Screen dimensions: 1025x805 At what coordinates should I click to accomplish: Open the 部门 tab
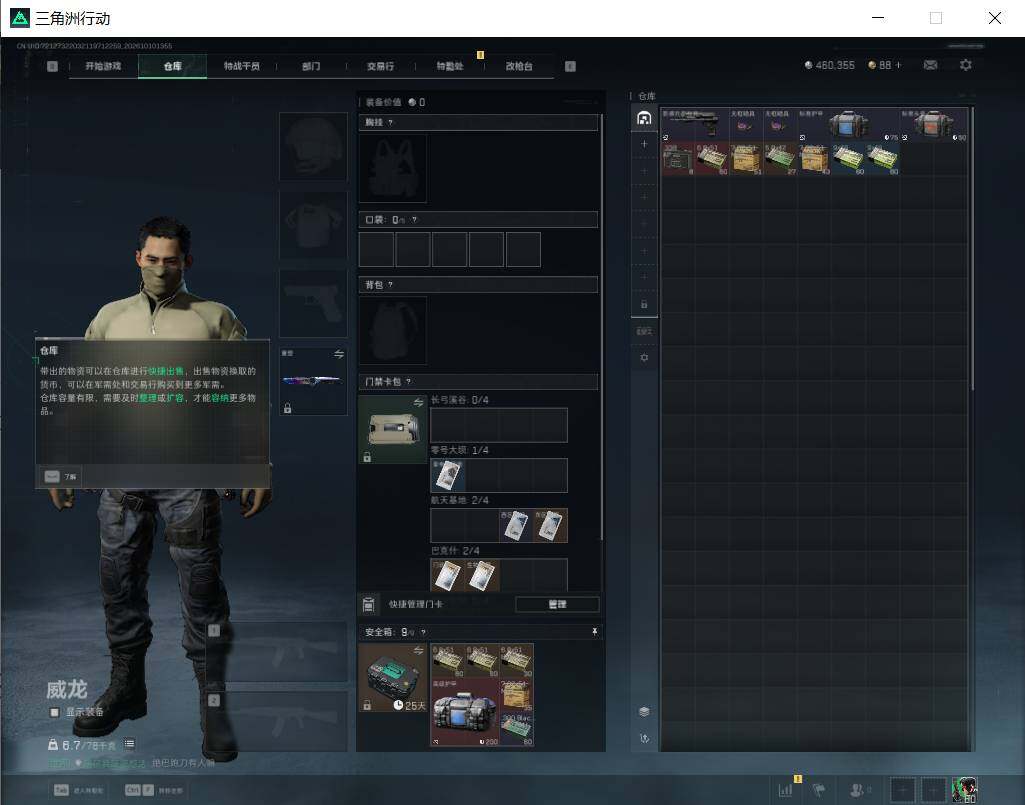pos(311,66)
